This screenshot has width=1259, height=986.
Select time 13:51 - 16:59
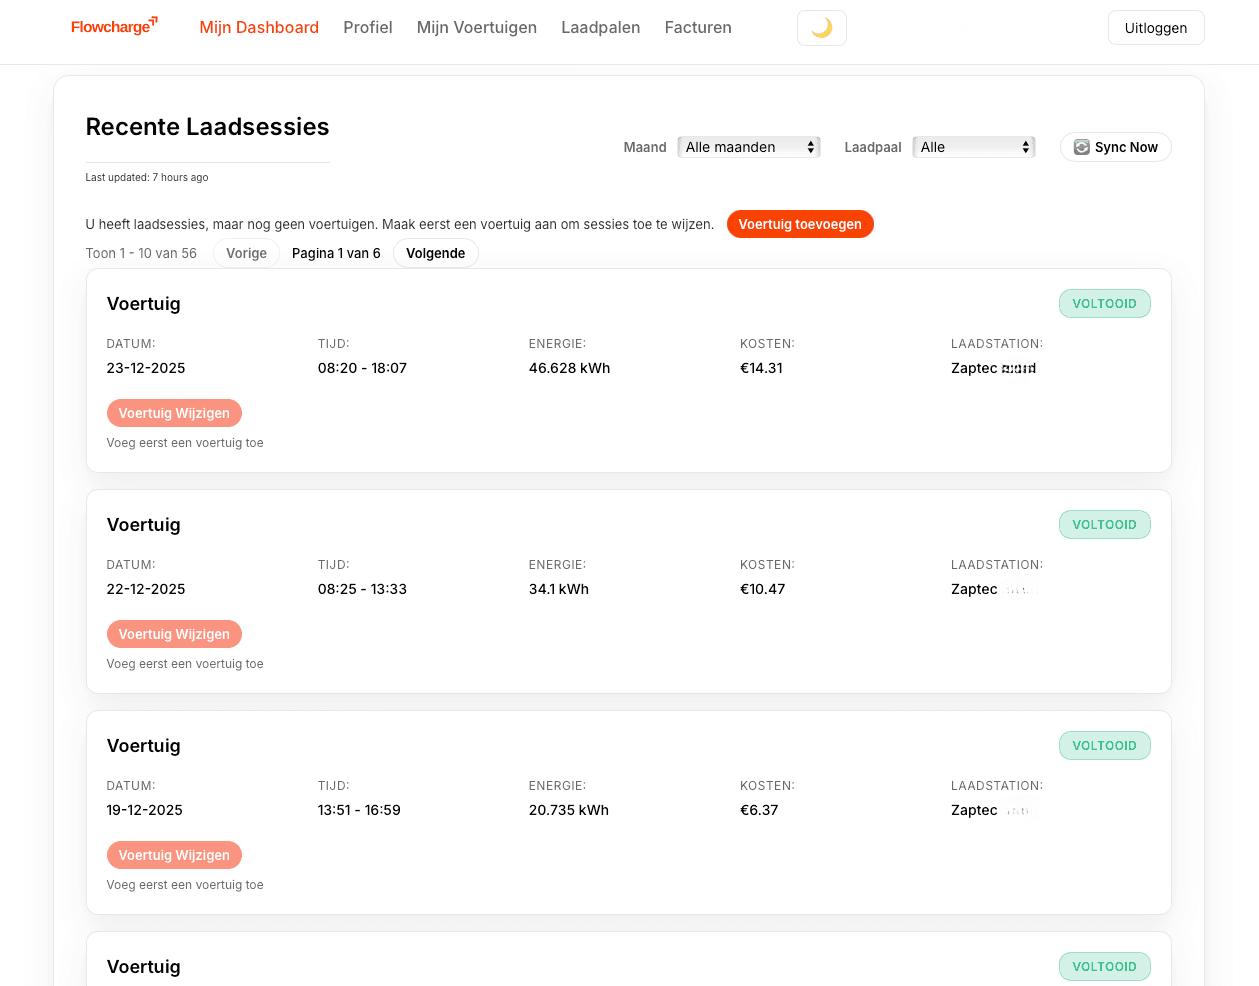coord(359,810)
